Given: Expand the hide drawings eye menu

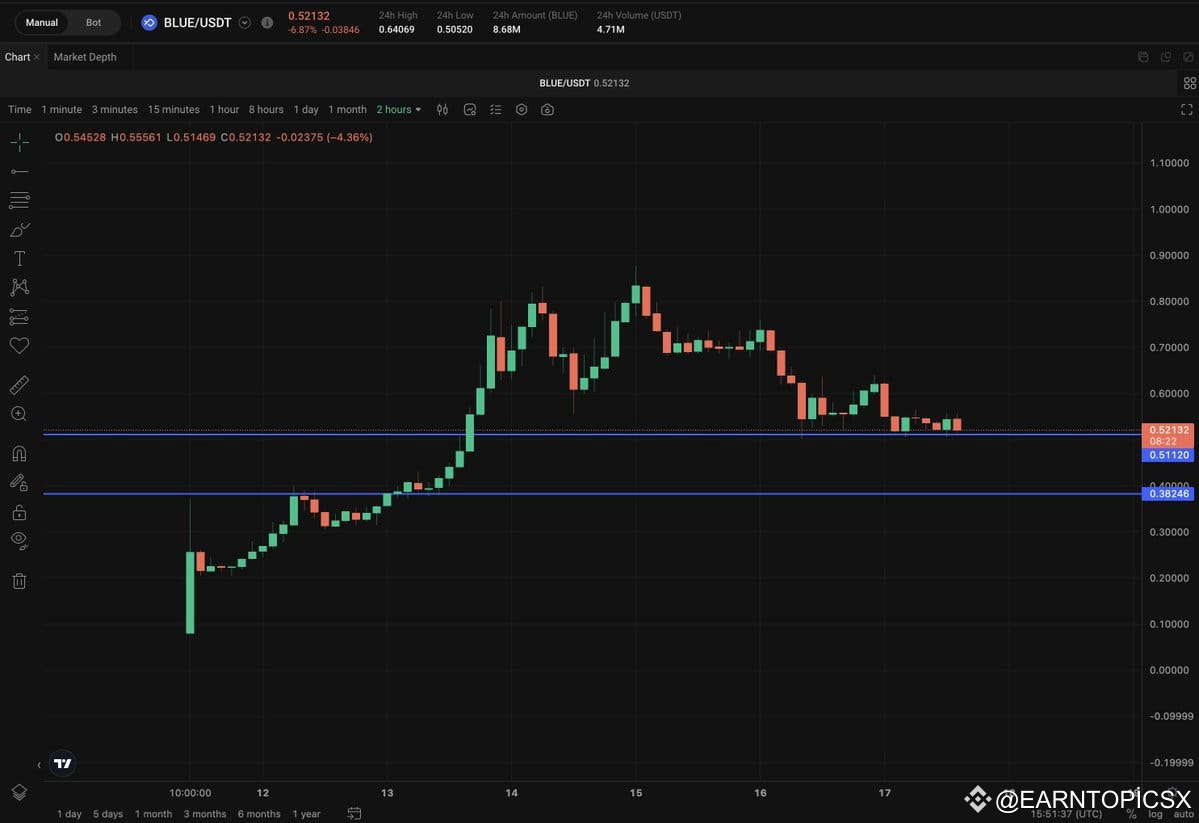Looking at the screenshot, I should click(19, 539).
